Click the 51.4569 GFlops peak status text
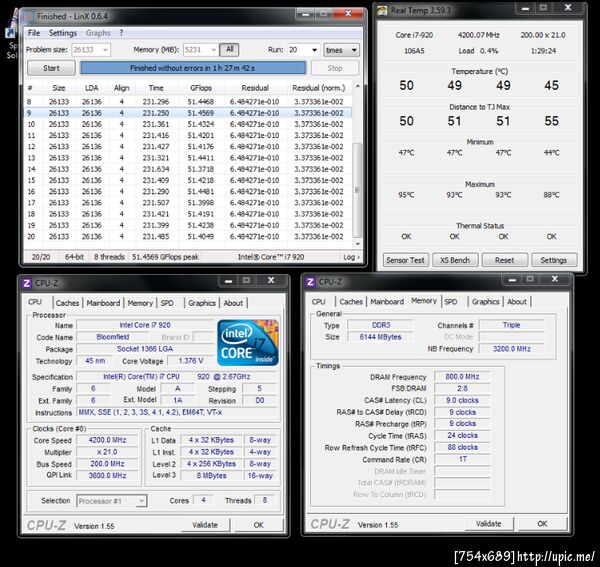600x567 pixels. [x=165, y=257]
